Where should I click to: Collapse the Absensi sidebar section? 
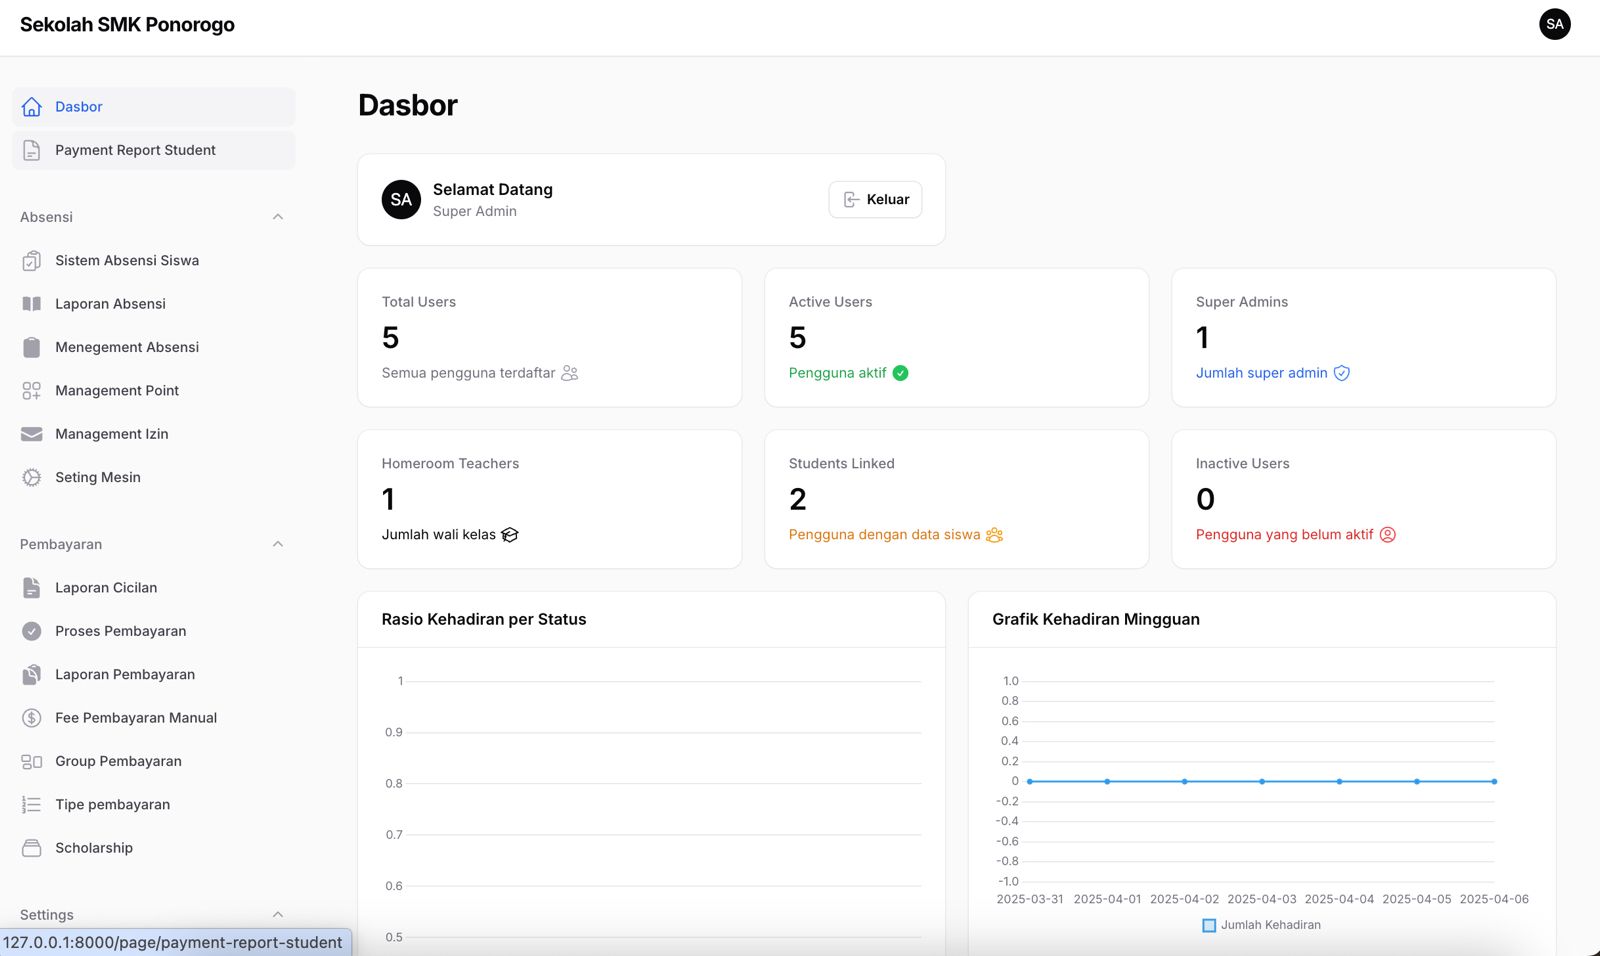point(278,217)
